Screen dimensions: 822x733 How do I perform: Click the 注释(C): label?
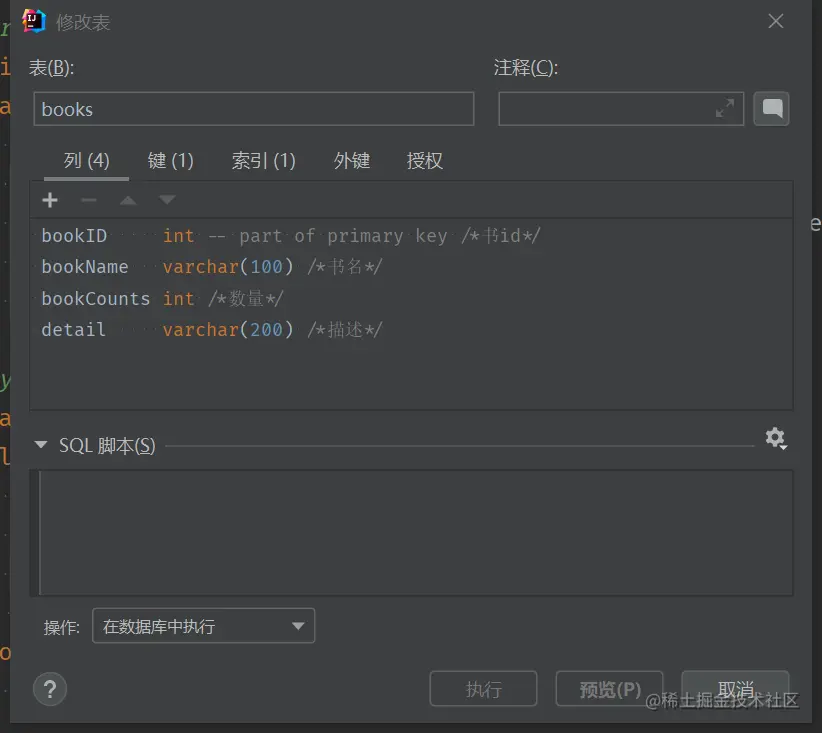click(x=526, y=68)
